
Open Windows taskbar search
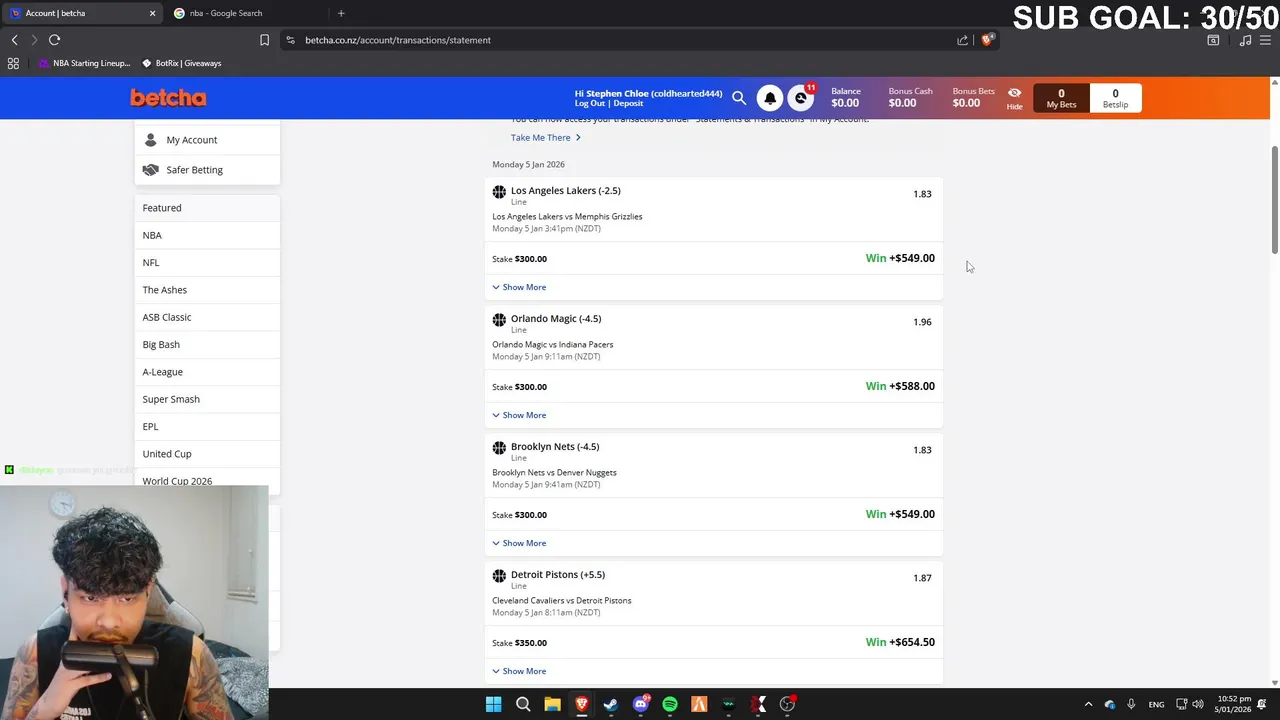coord(523,704)
